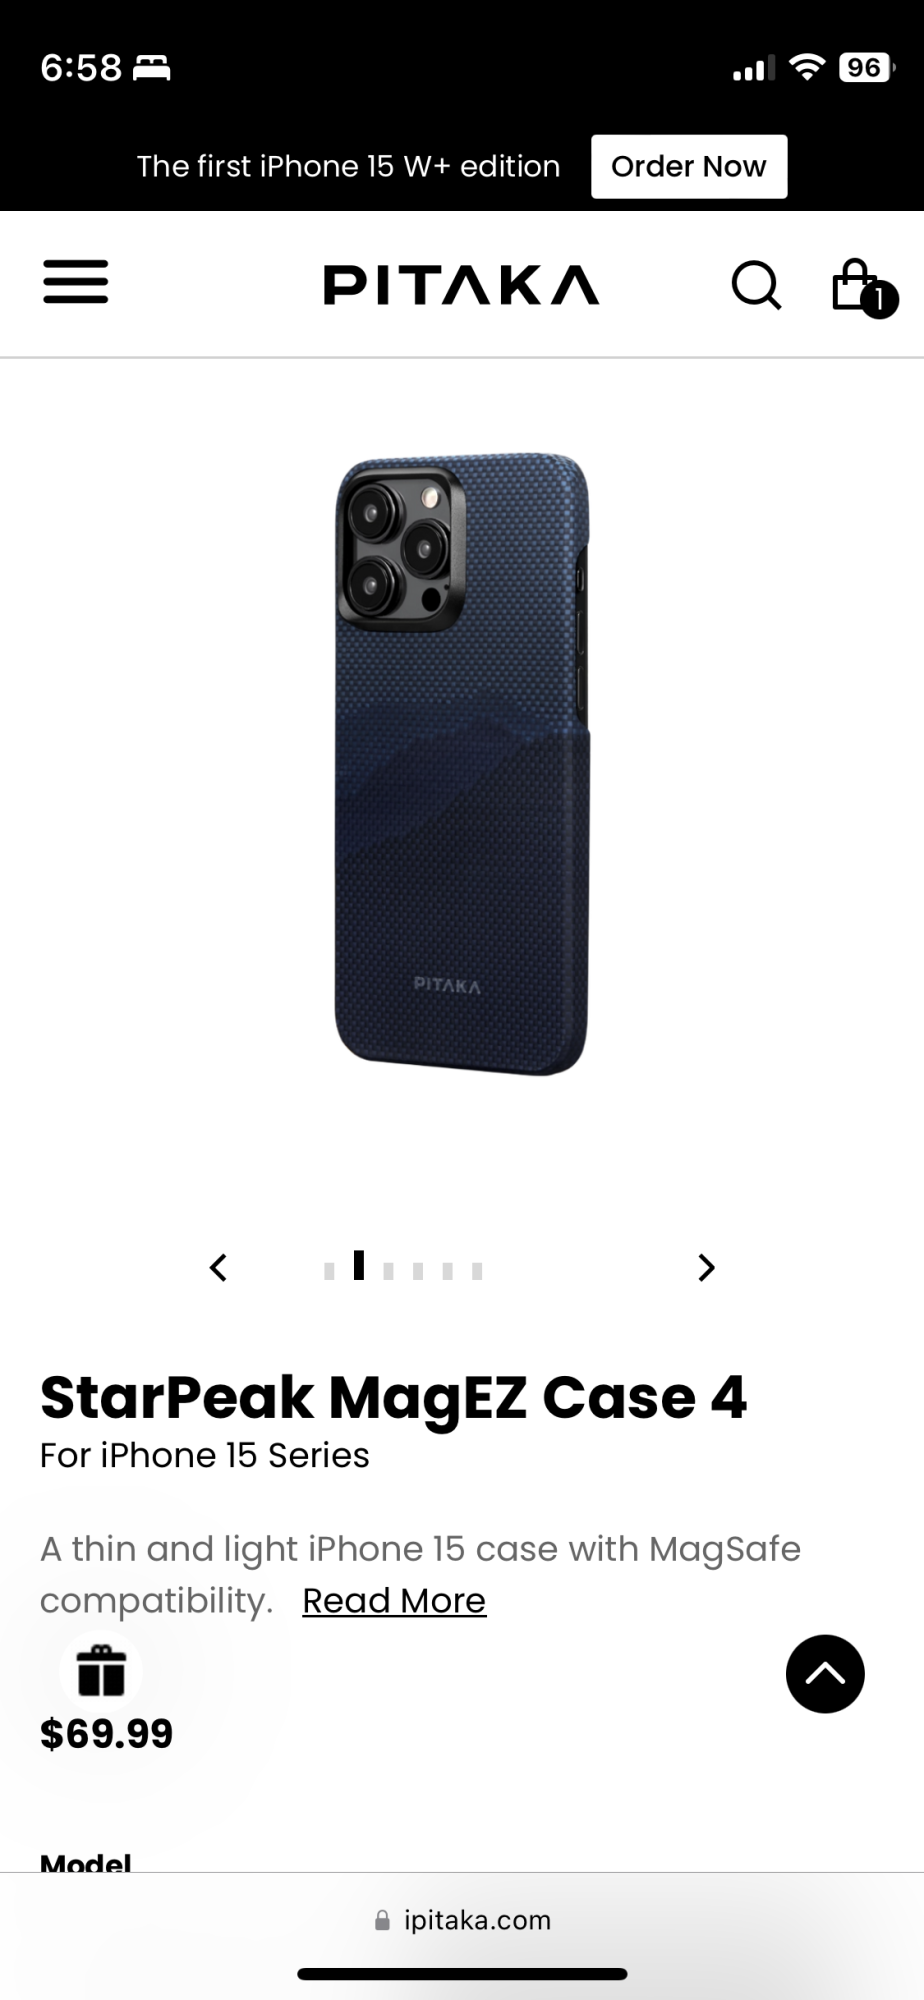Viewport: 924px width, 2000px height.
Task: Select the first image carousel dot
Action: tap(329, 1271)
